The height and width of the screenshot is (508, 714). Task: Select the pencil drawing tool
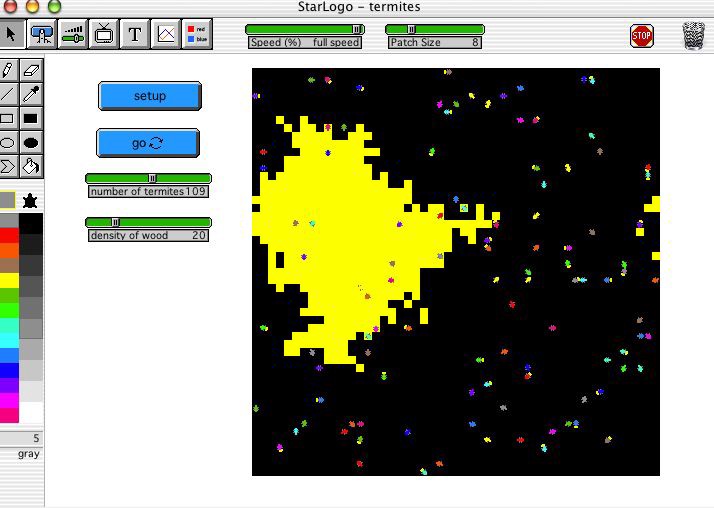click(x=8, y=71)
